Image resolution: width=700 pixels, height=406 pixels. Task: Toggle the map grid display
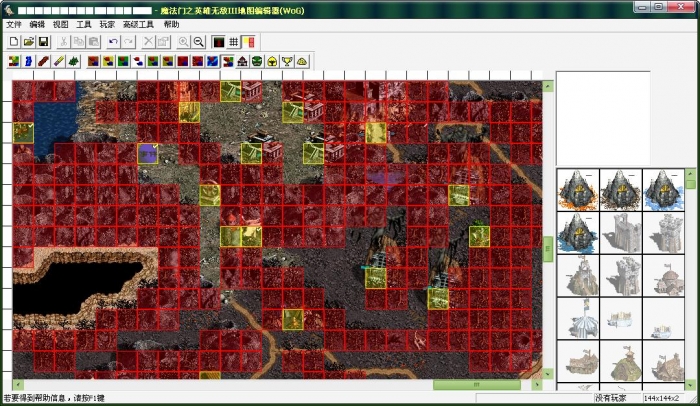(233, 42)
